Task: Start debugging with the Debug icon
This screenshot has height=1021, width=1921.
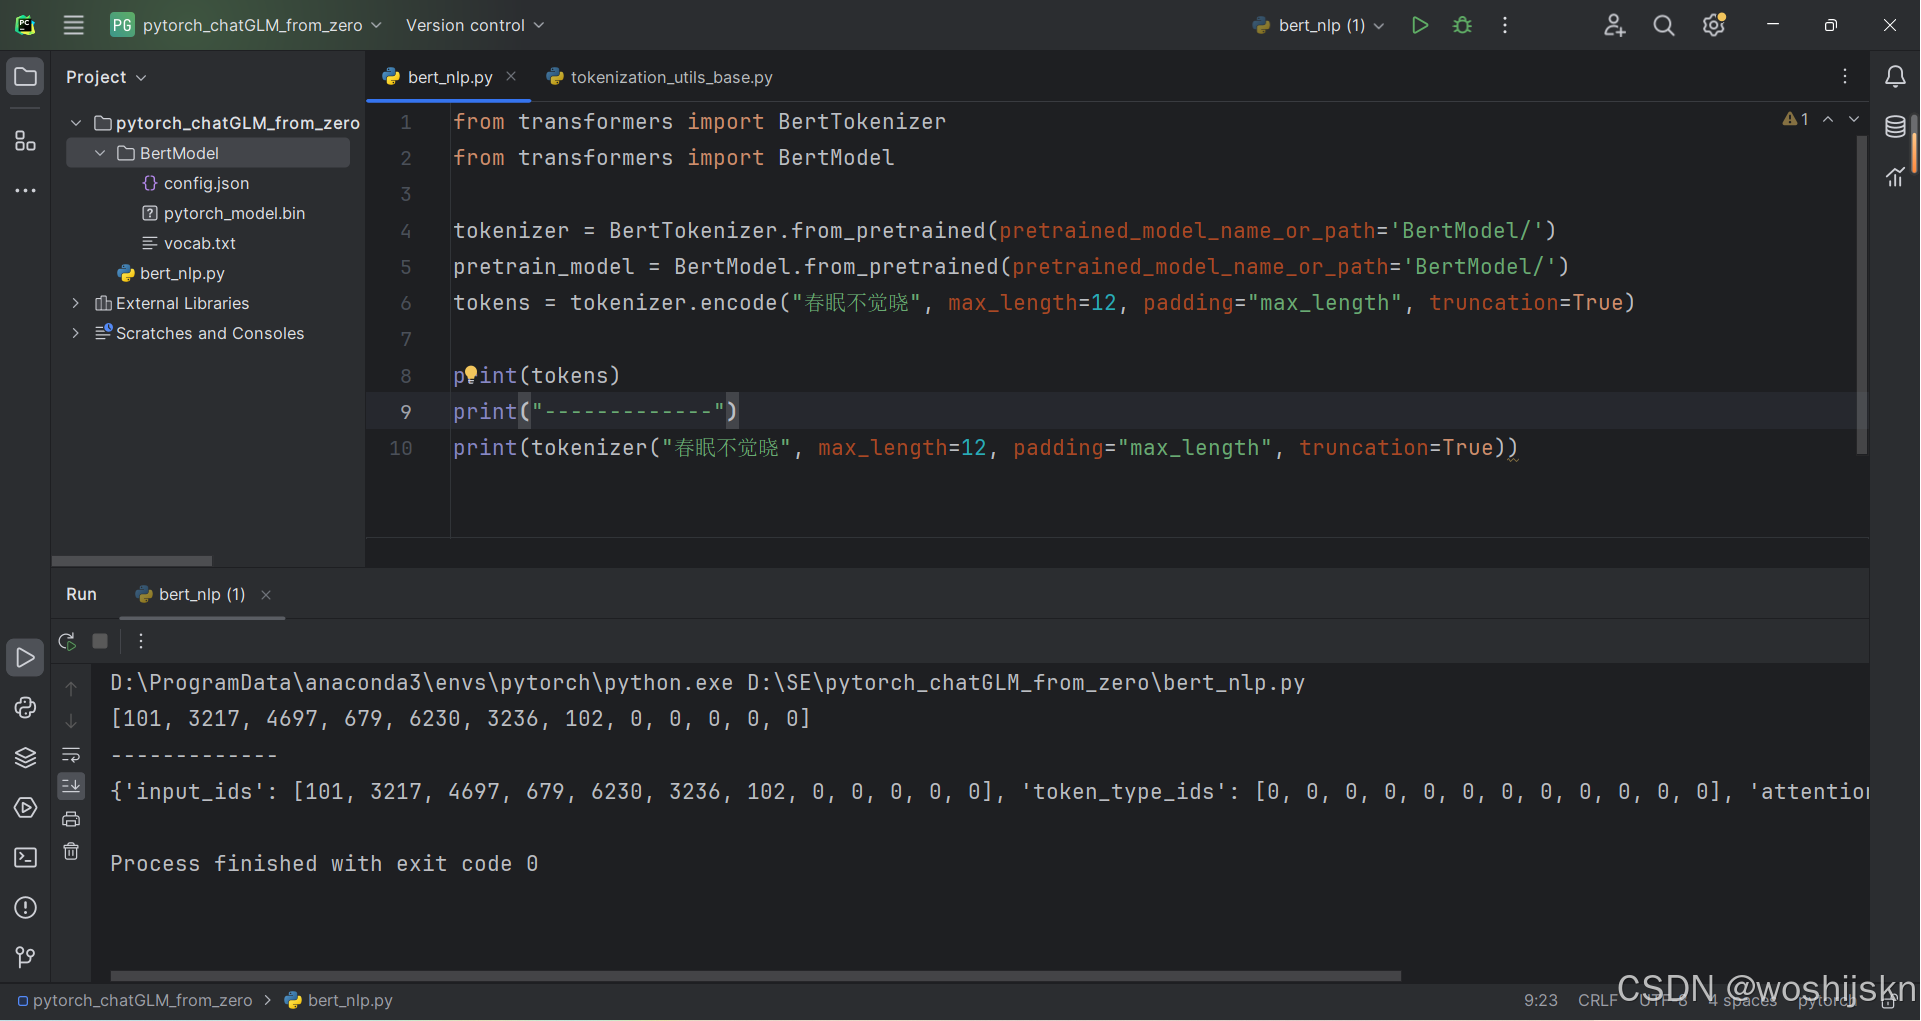Action: point(1462,25)
